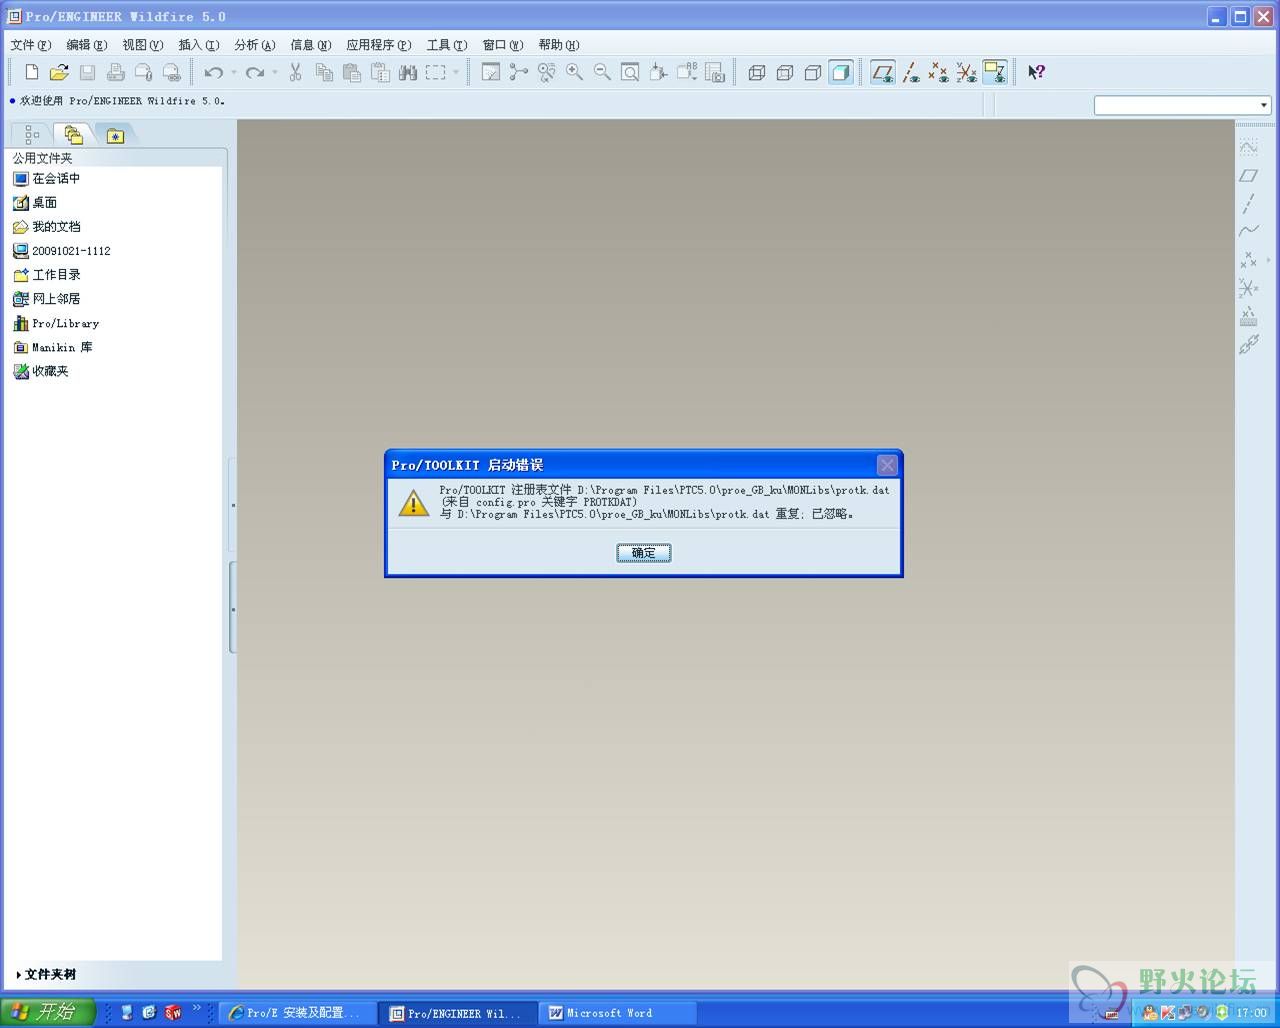Toggle datum planes visibility
This screenshot has width=1280, height=1028.
point(883,72)
